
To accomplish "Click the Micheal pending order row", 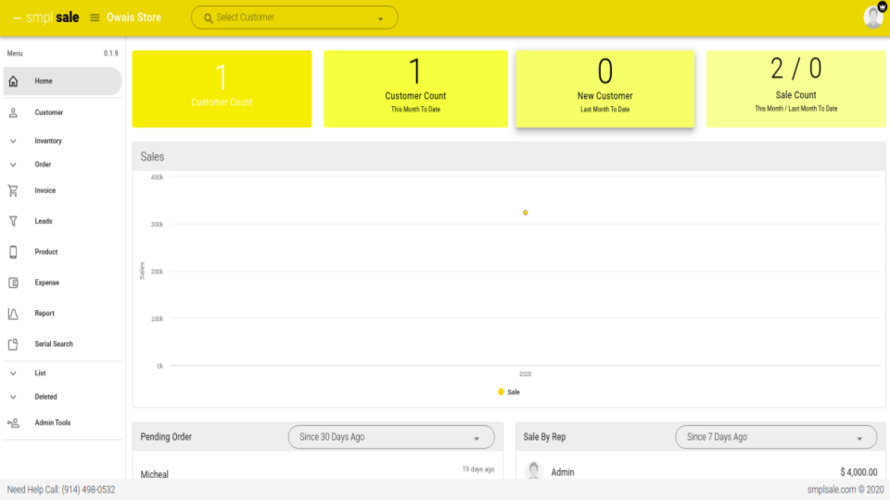I will tap(317, 472).
